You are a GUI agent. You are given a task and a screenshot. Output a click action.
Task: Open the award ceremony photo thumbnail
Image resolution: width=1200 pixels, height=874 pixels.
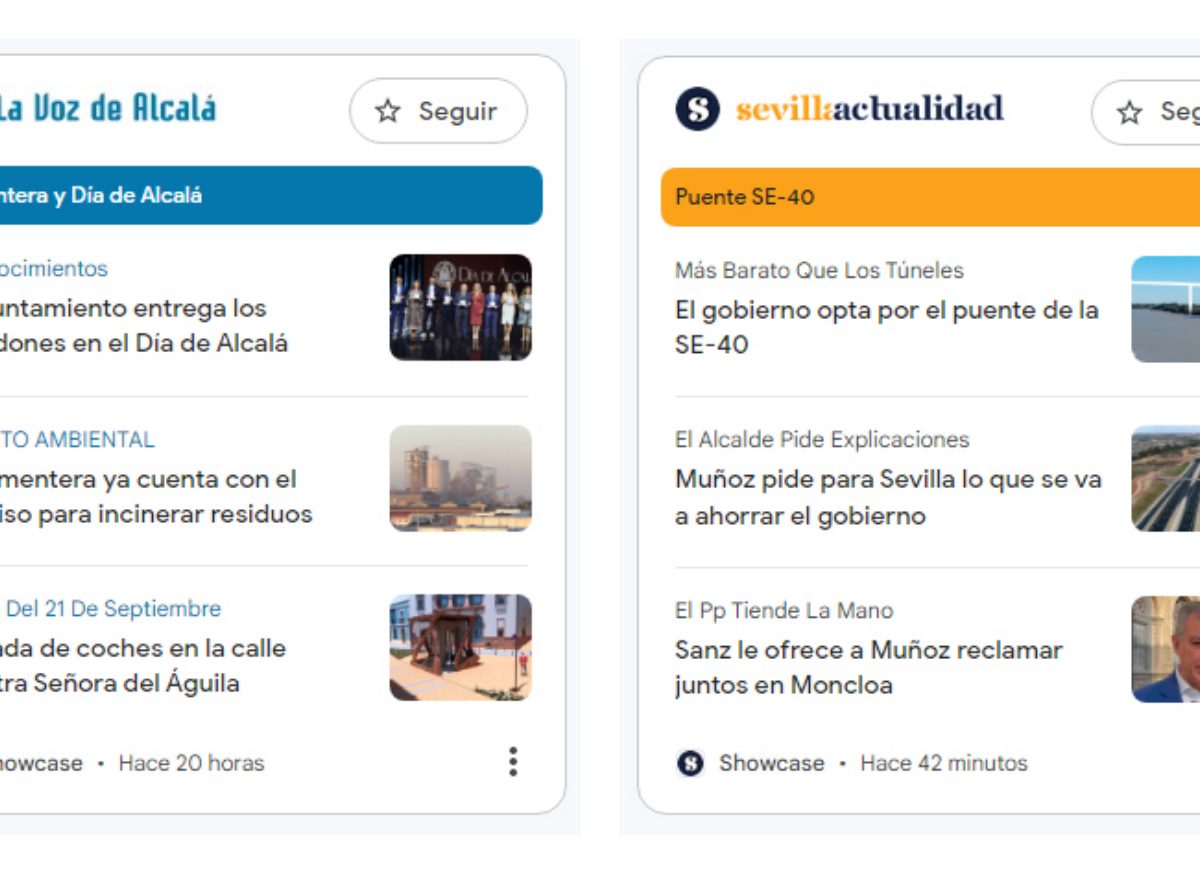[x=460, y=307]
